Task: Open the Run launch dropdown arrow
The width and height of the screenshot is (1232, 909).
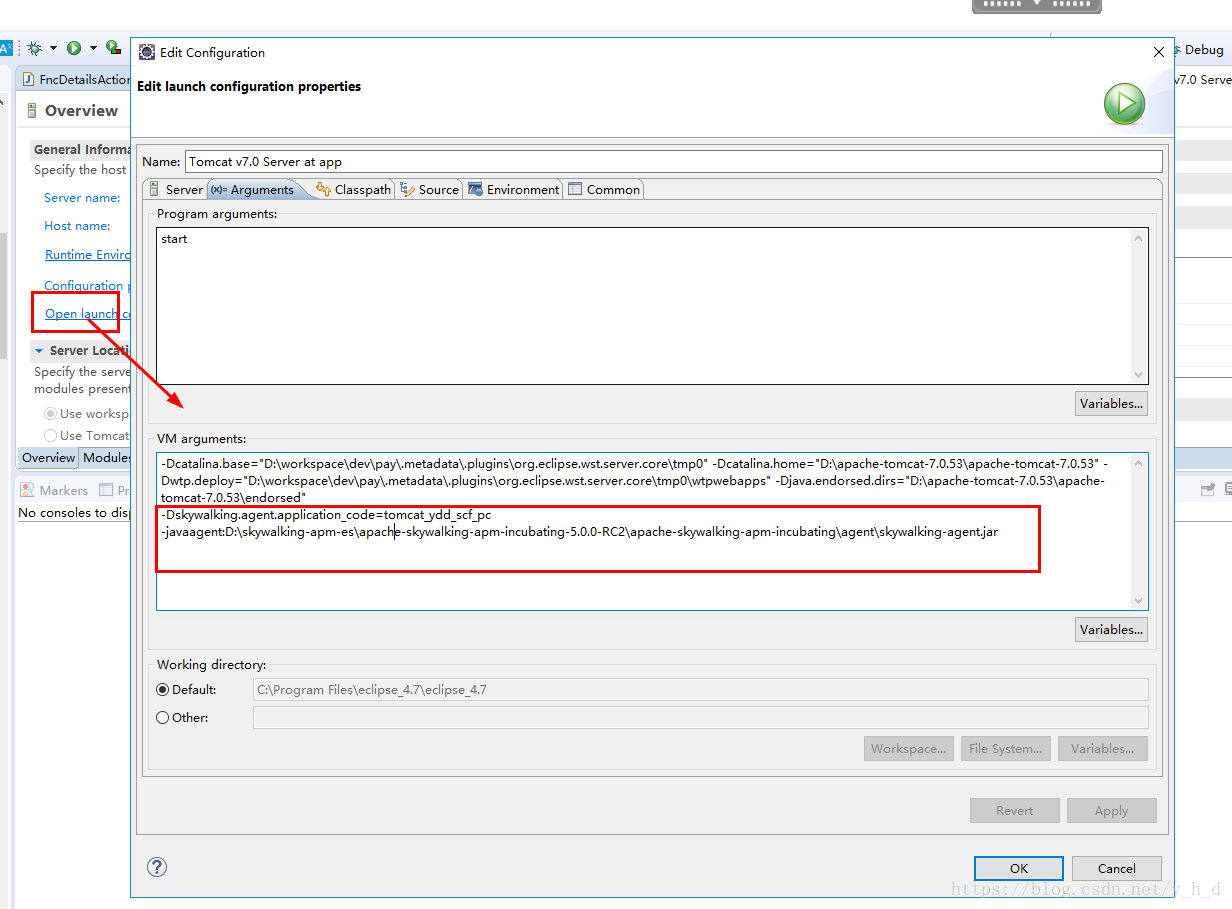Action: tap(93, 48)
